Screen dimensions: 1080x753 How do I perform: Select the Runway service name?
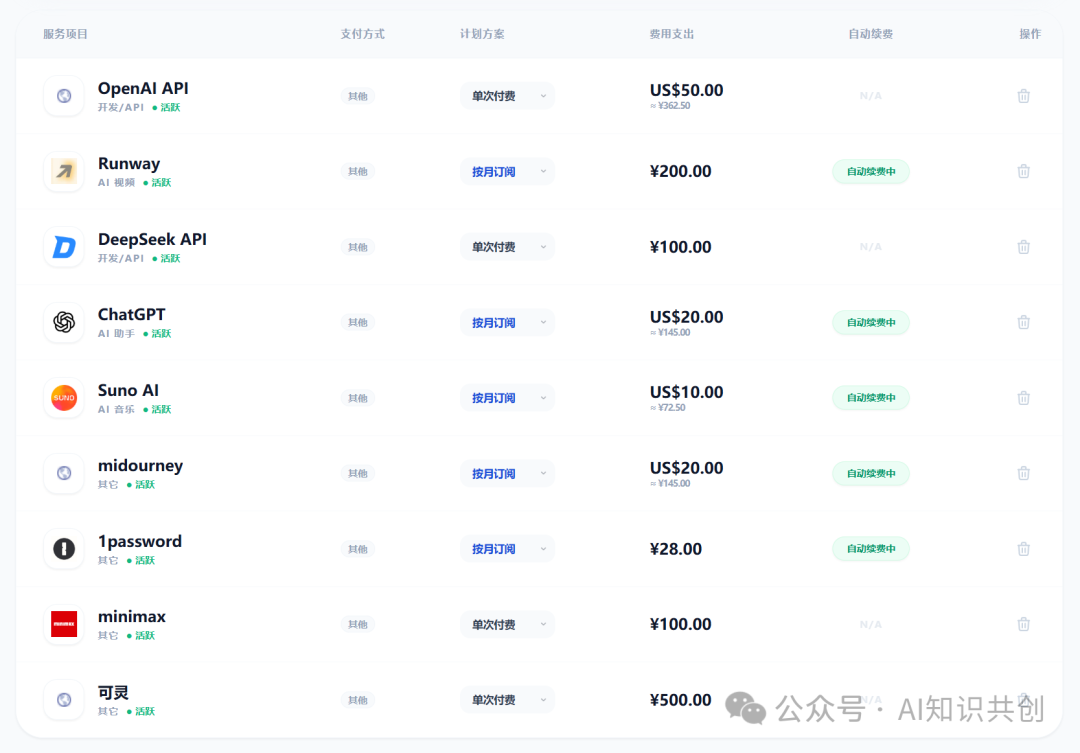point(129,164)
